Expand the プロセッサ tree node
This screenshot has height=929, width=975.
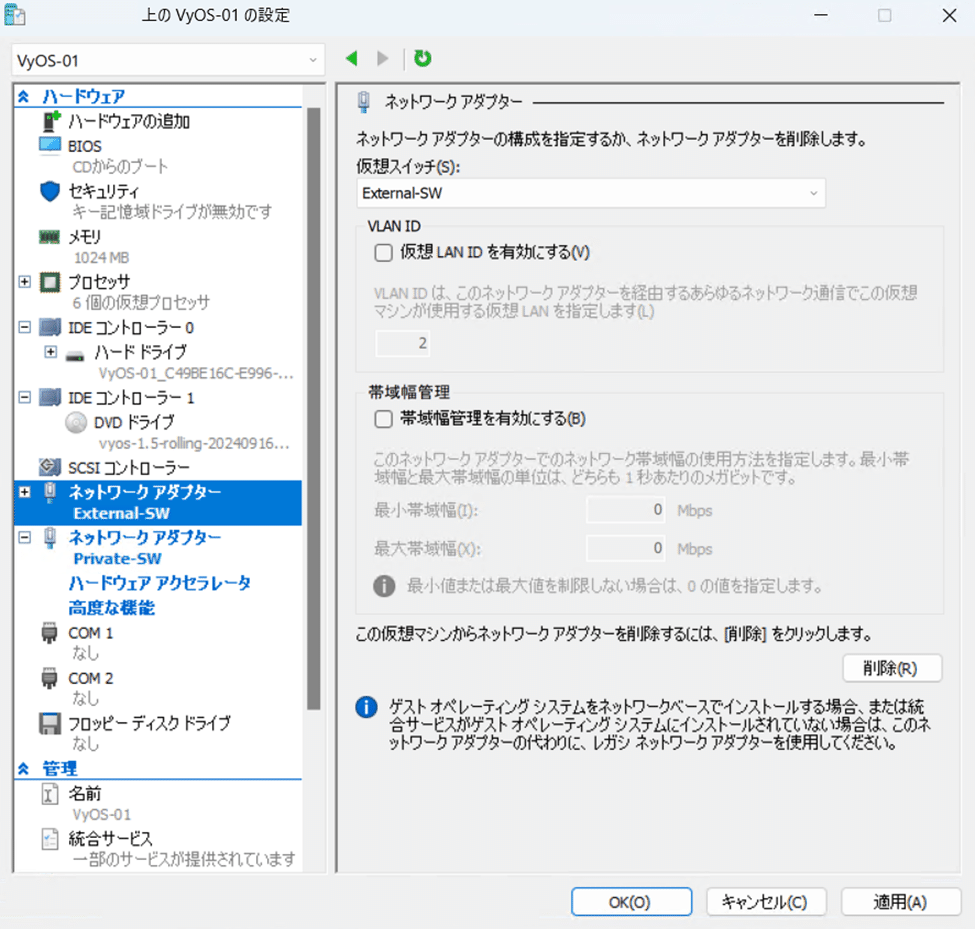(24, 282)
